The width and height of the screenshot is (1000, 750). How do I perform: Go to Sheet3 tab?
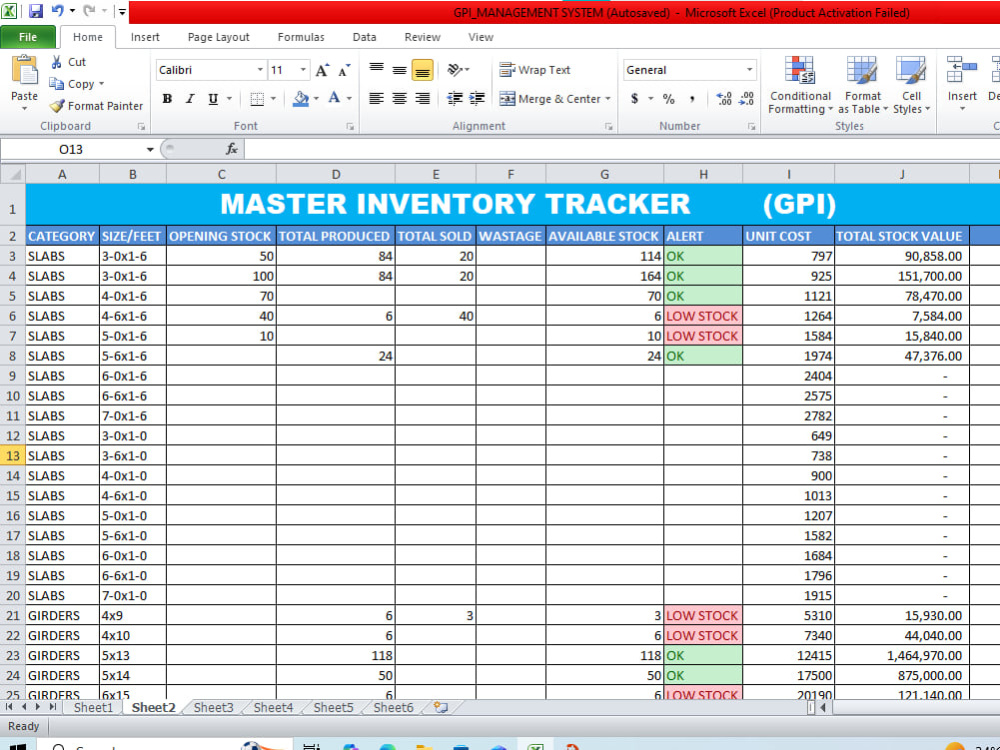click(x=214, y=707)
